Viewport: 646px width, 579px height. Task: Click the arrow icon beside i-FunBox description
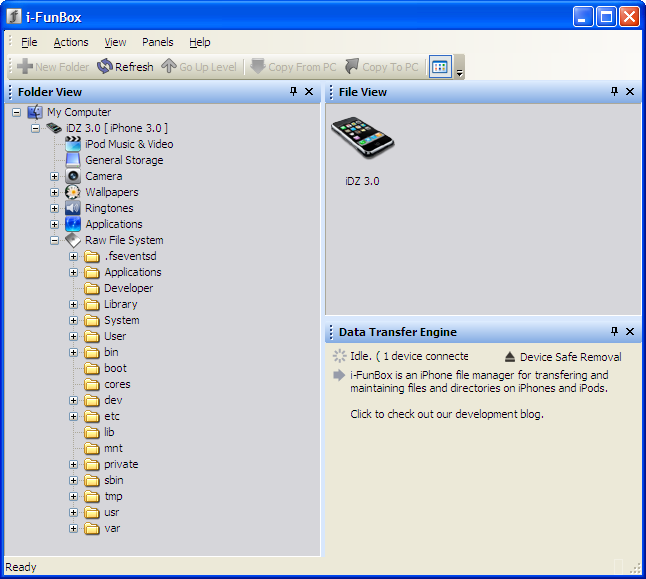[339, 375]
